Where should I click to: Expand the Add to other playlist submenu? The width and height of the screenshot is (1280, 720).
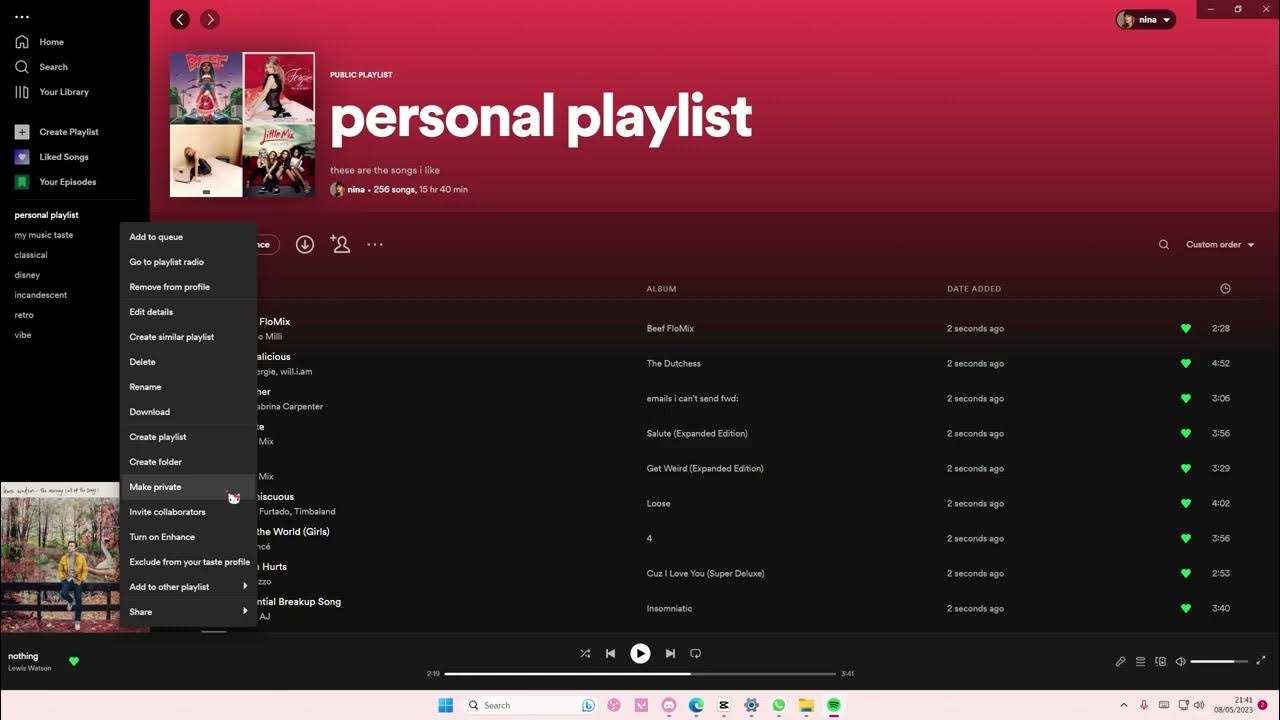188,587
